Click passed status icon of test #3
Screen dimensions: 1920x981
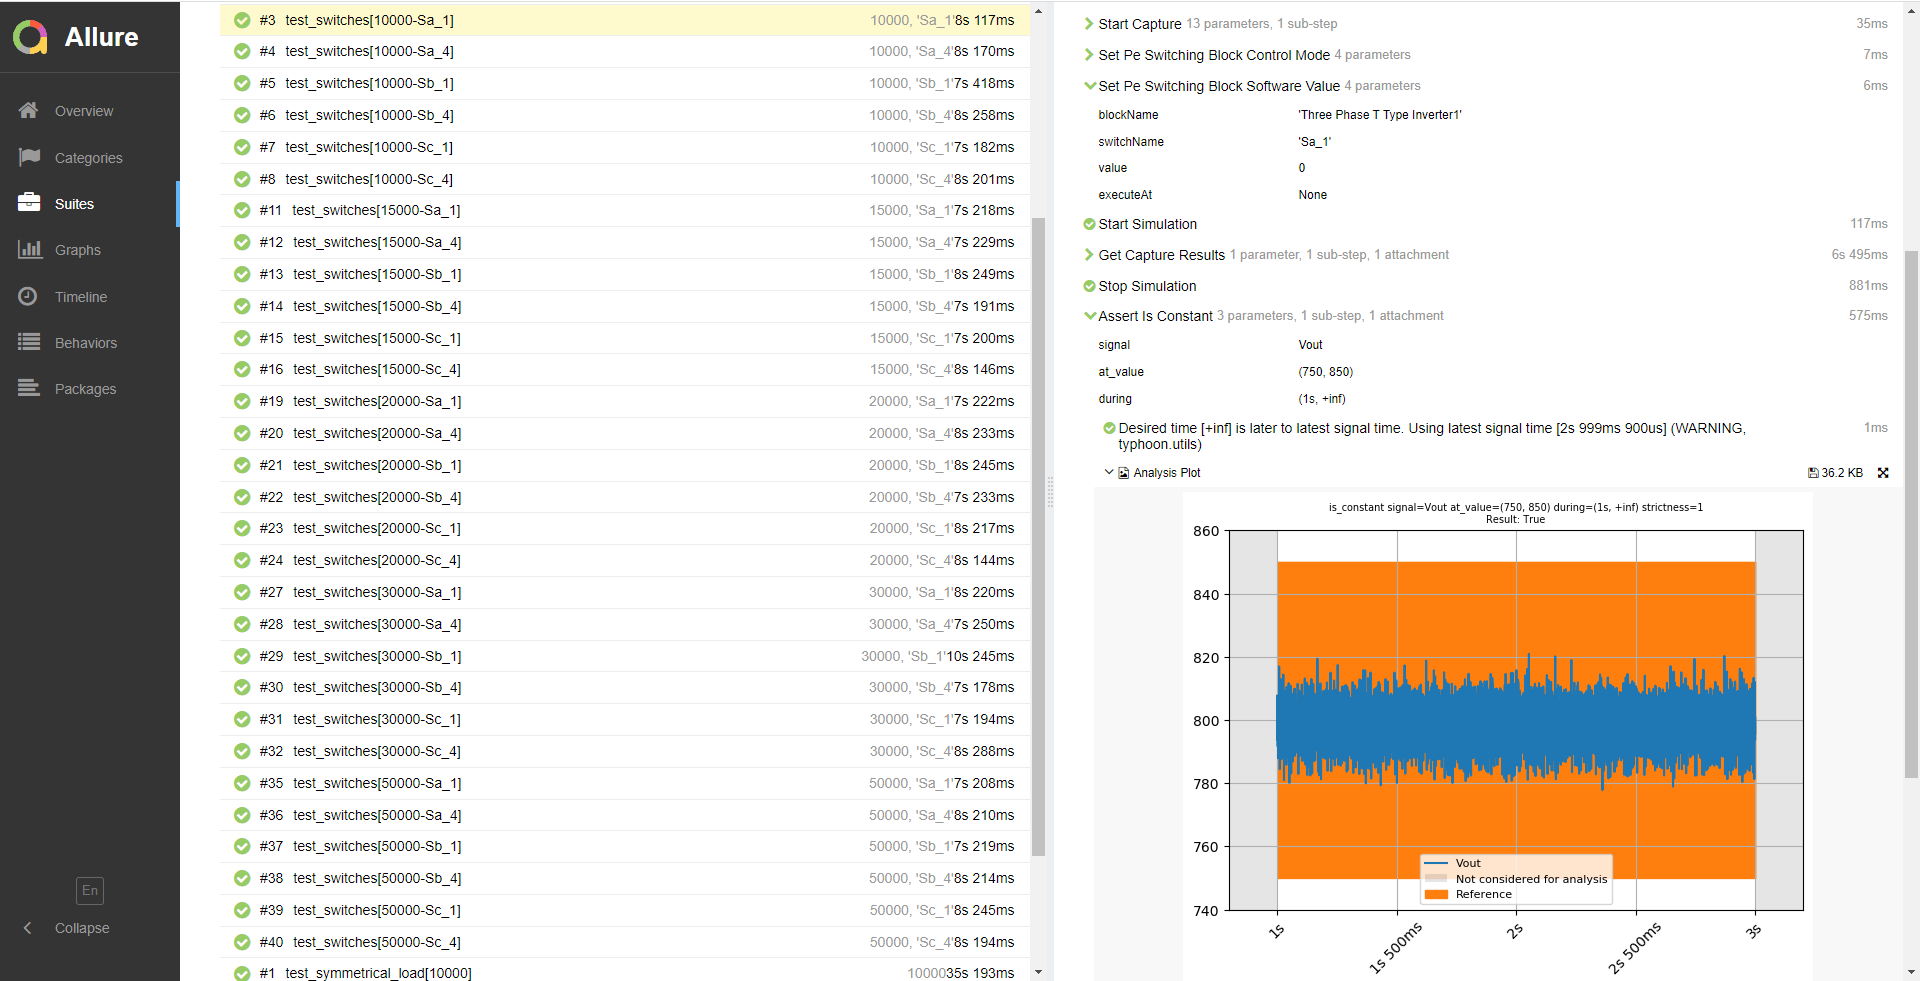point(242,20)
